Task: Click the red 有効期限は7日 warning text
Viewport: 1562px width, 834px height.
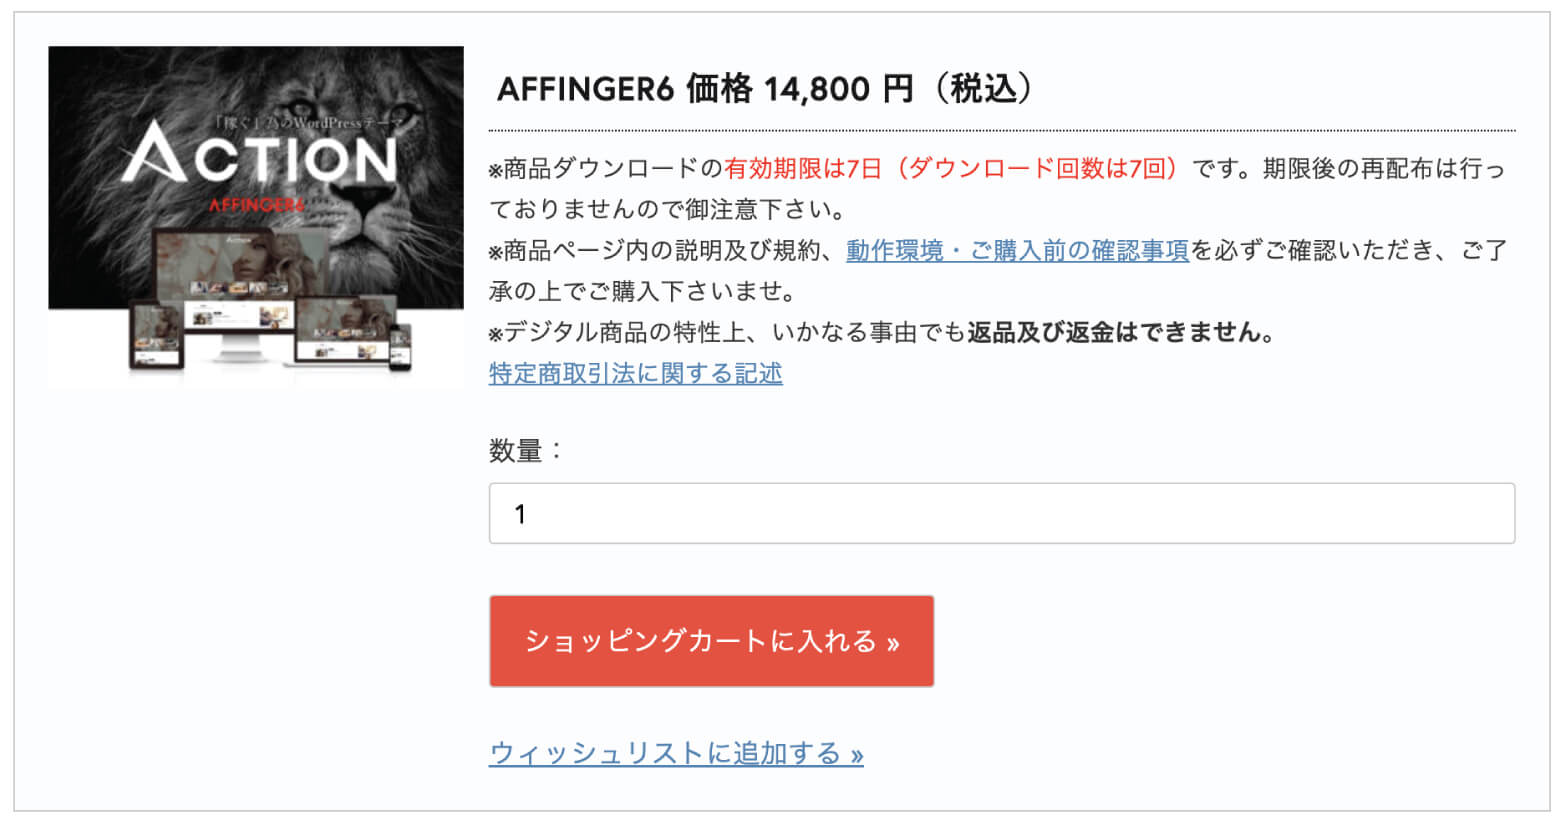Action: tap(803, 169)
